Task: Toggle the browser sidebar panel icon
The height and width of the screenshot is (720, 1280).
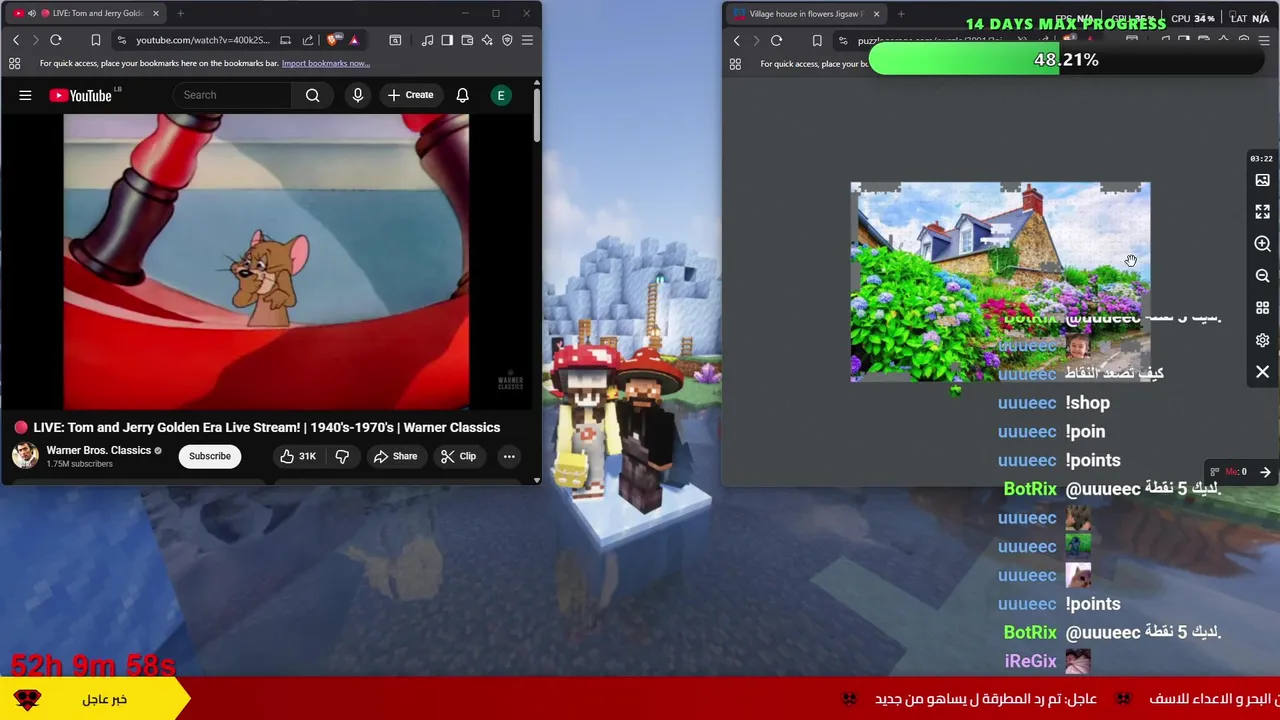Action: 447,40
